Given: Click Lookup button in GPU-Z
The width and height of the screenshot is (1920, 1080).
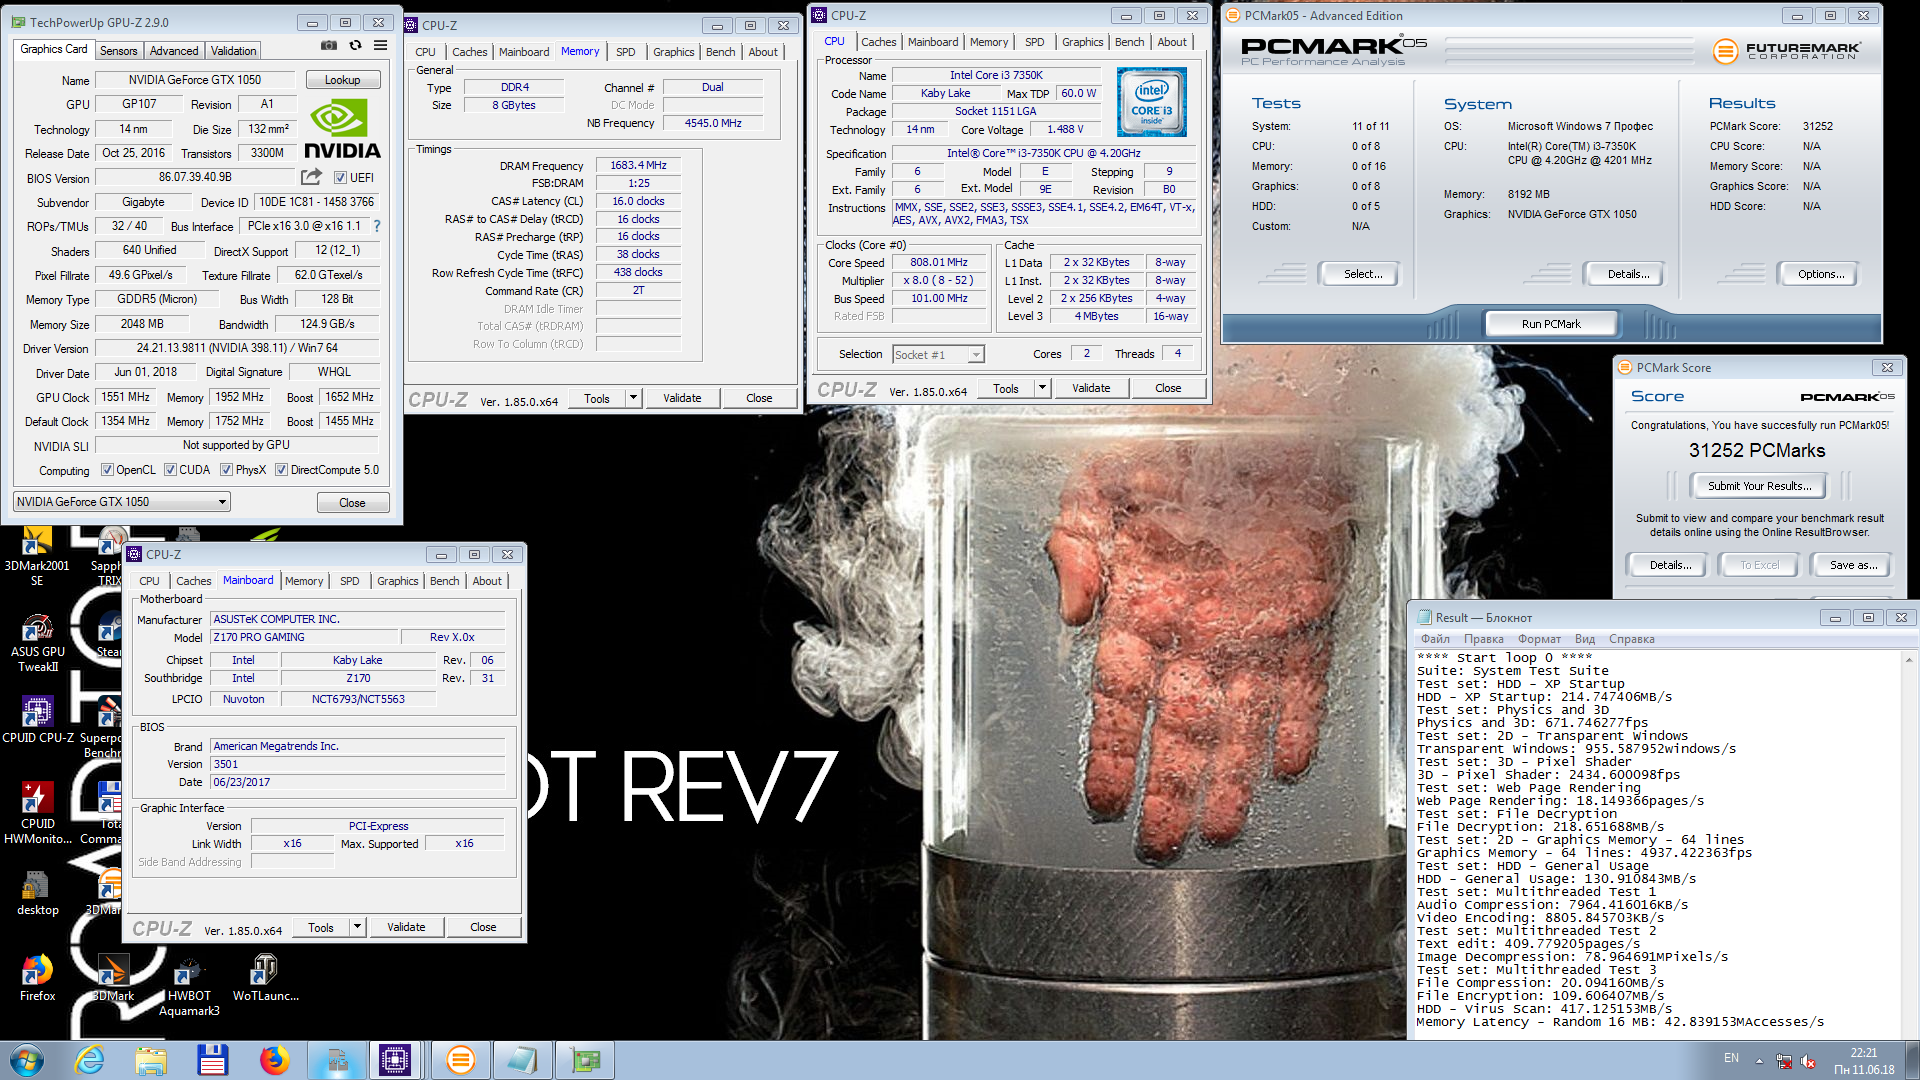Looking at the screenshot, I should pos(342,80).
